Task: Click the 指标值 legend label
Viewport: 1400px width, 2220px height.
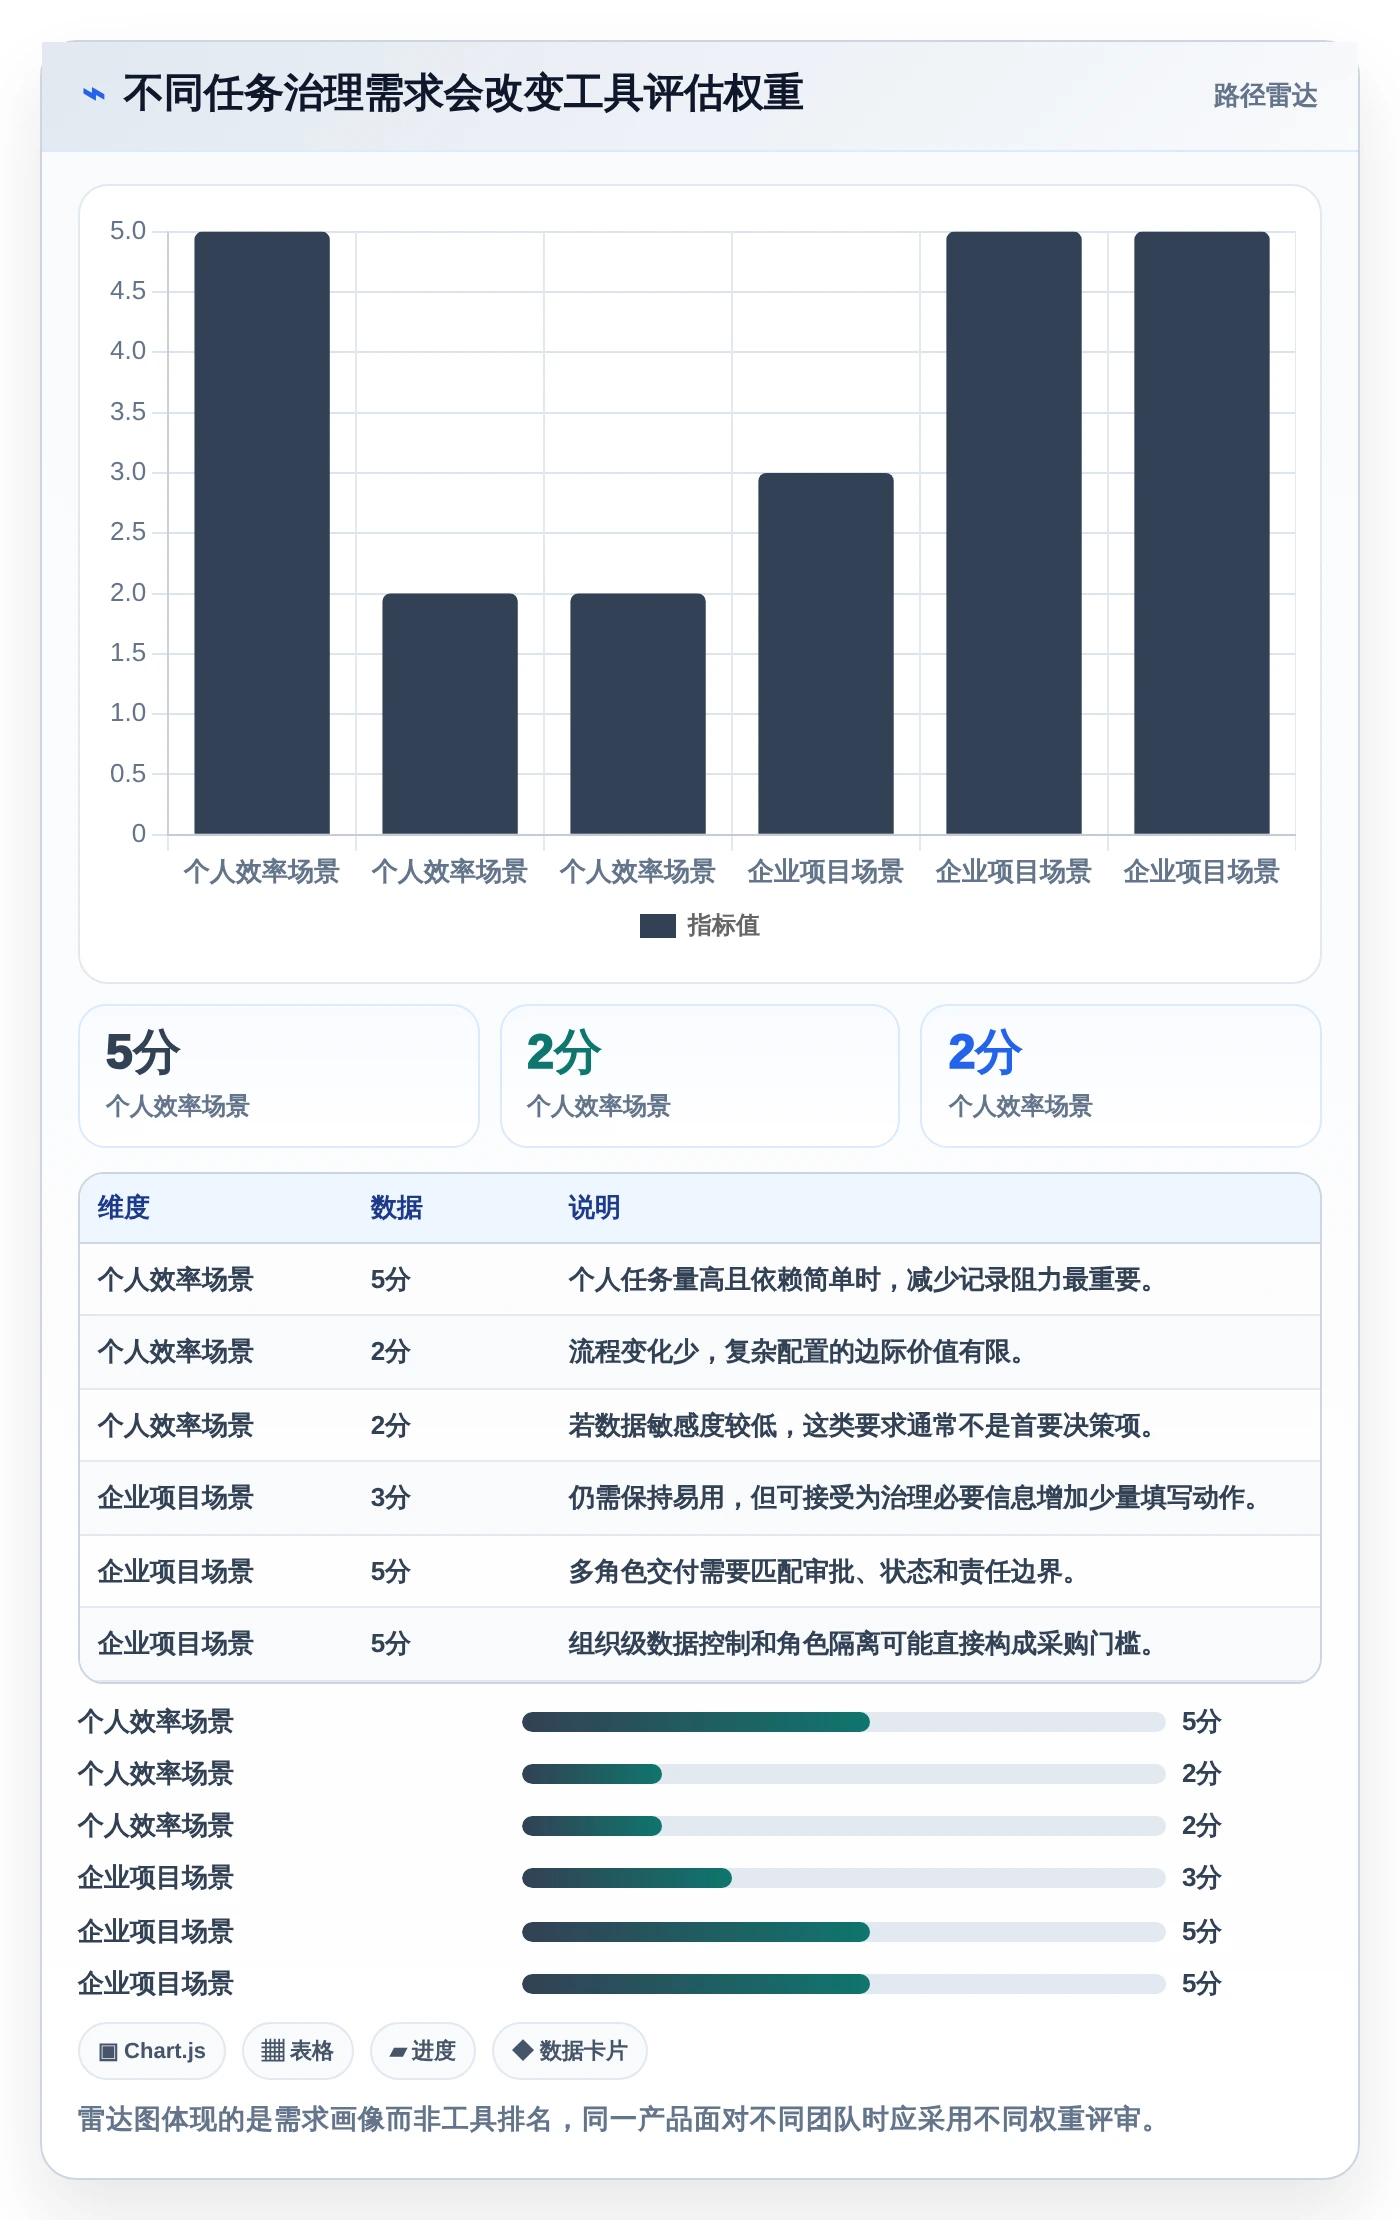Action: (x=724, y=926)
